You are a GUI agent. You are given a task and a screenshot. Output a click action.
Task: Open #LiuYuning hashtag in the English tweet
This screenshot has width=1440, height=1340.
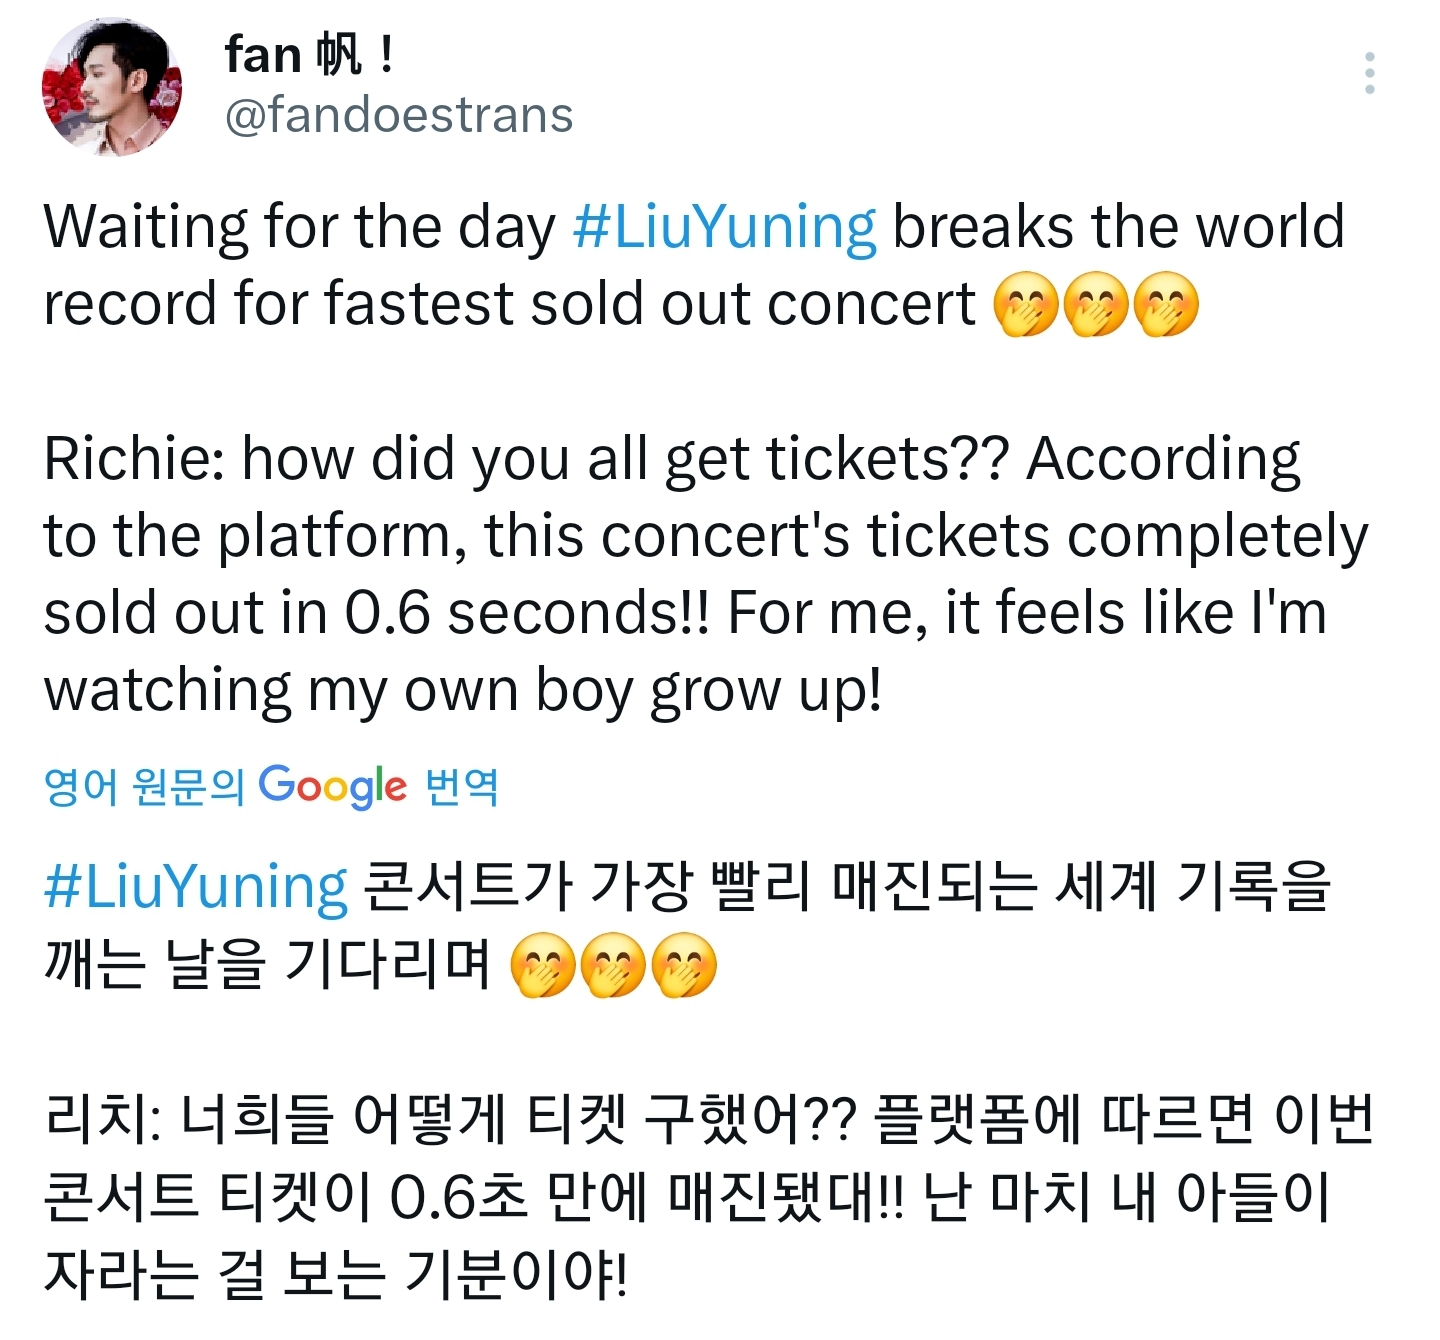pyautogui.click(x=725, y=227)
